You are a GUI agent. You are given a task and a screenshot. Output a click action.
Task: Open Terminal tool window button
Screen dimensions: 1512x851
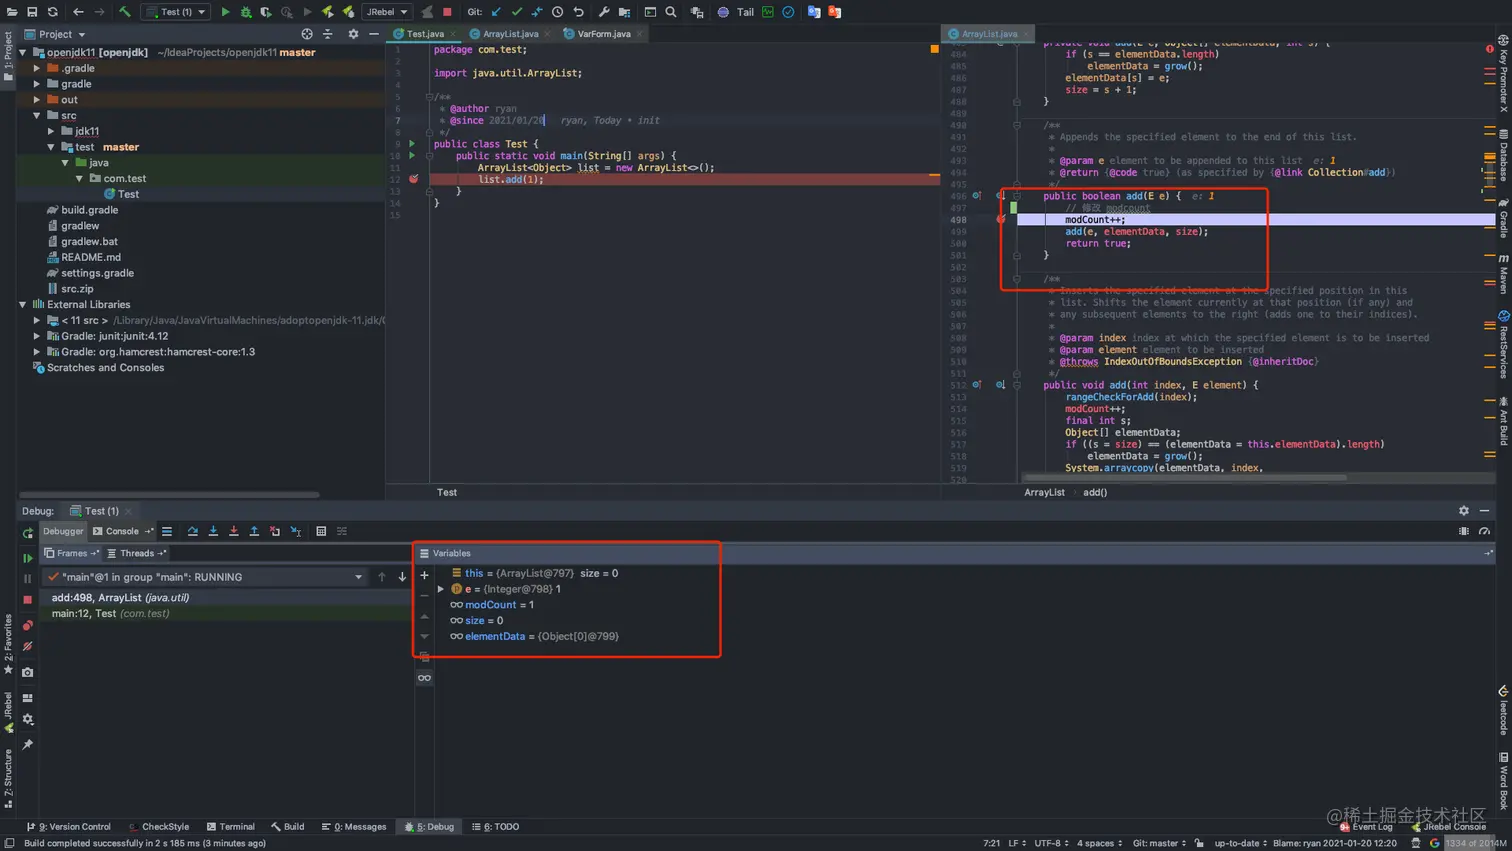[x=231, y=827]
